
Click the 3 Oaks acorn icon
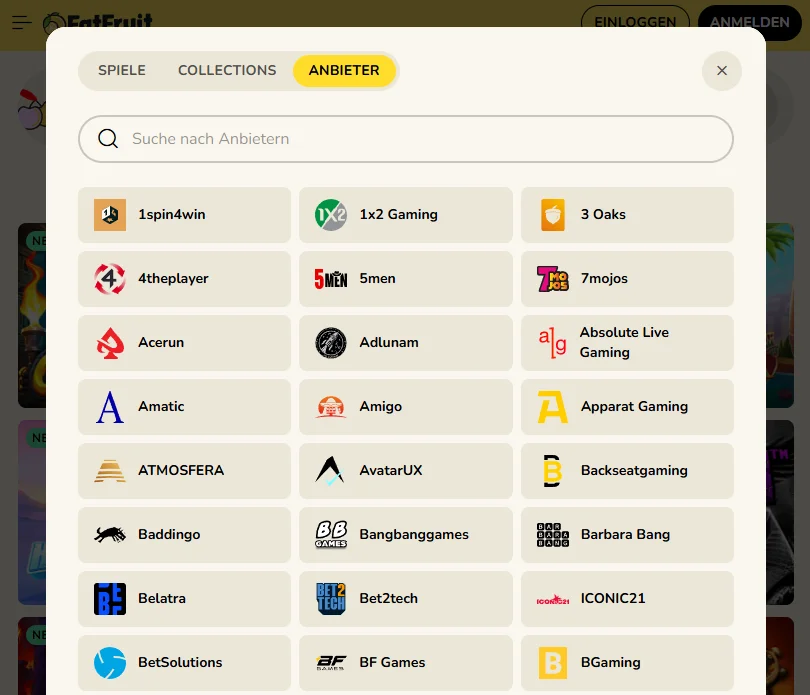[553, 214]
